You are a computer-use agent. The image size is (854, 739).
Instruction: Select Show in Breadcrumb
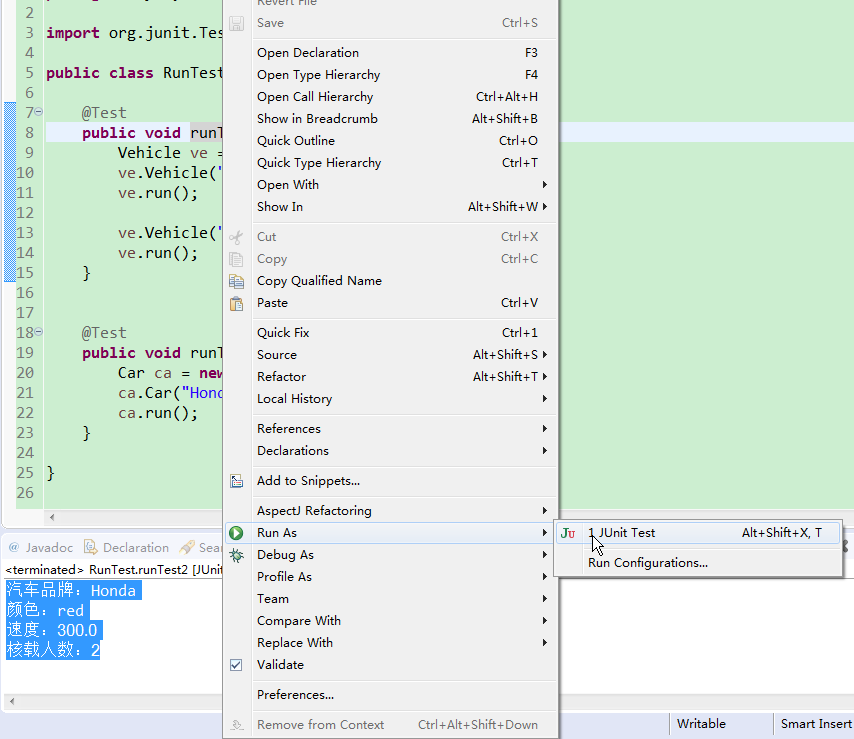391,119
